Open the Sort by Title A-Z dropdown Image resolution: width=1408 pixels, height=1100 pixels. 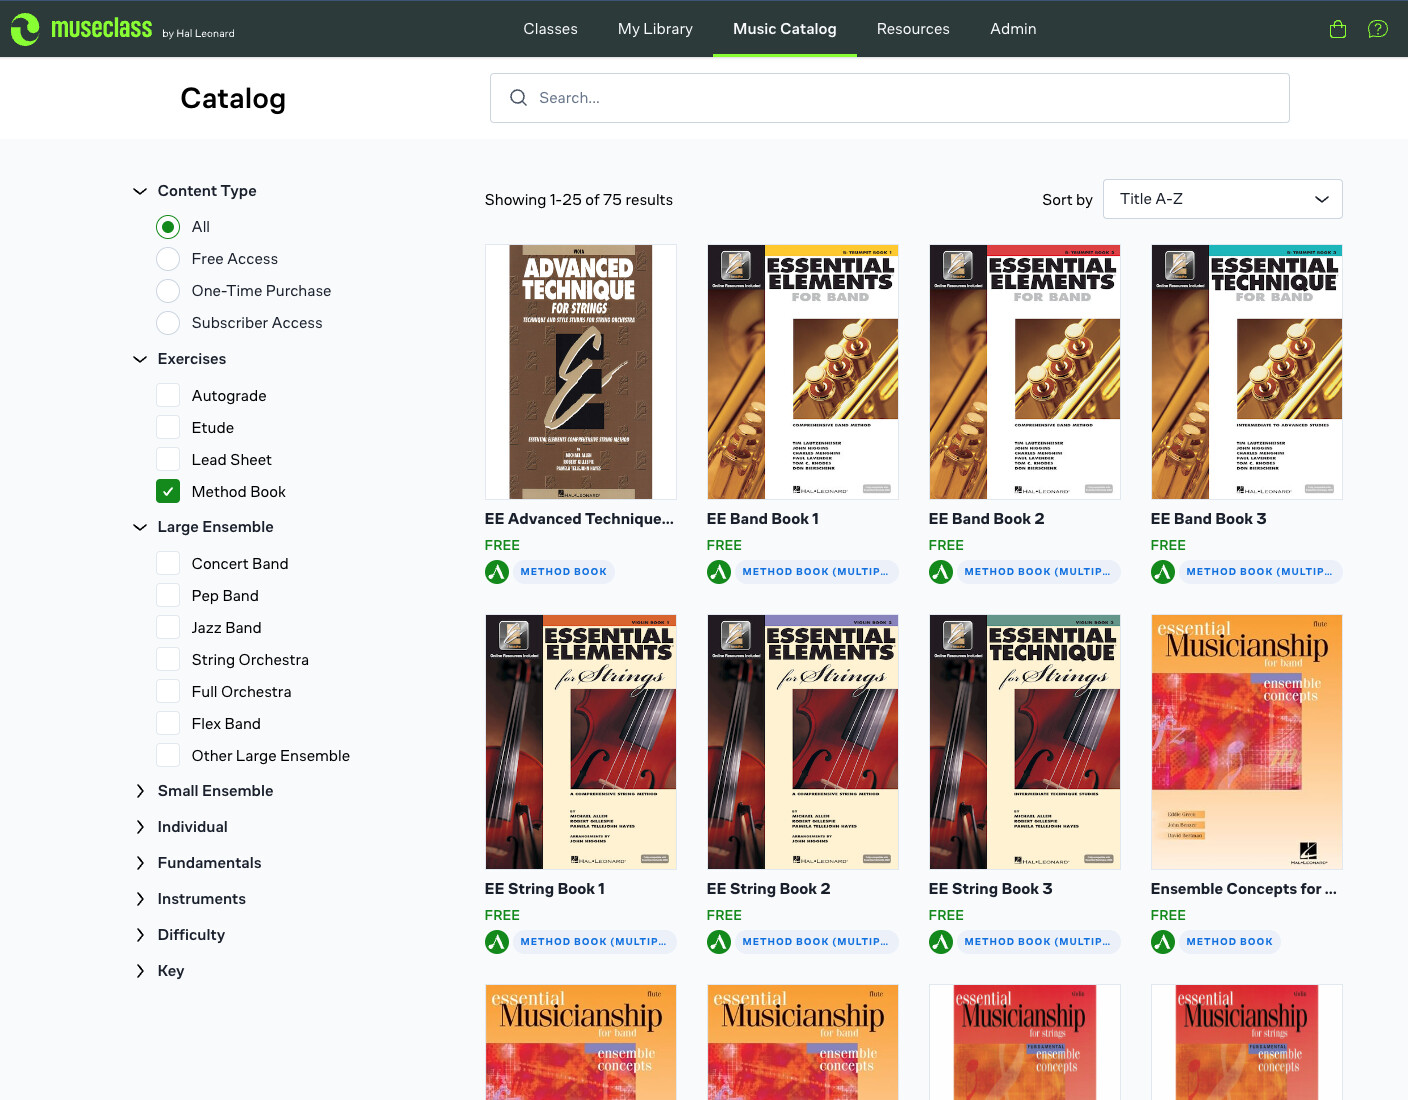pyautogui.click(x=1222, y=199)
